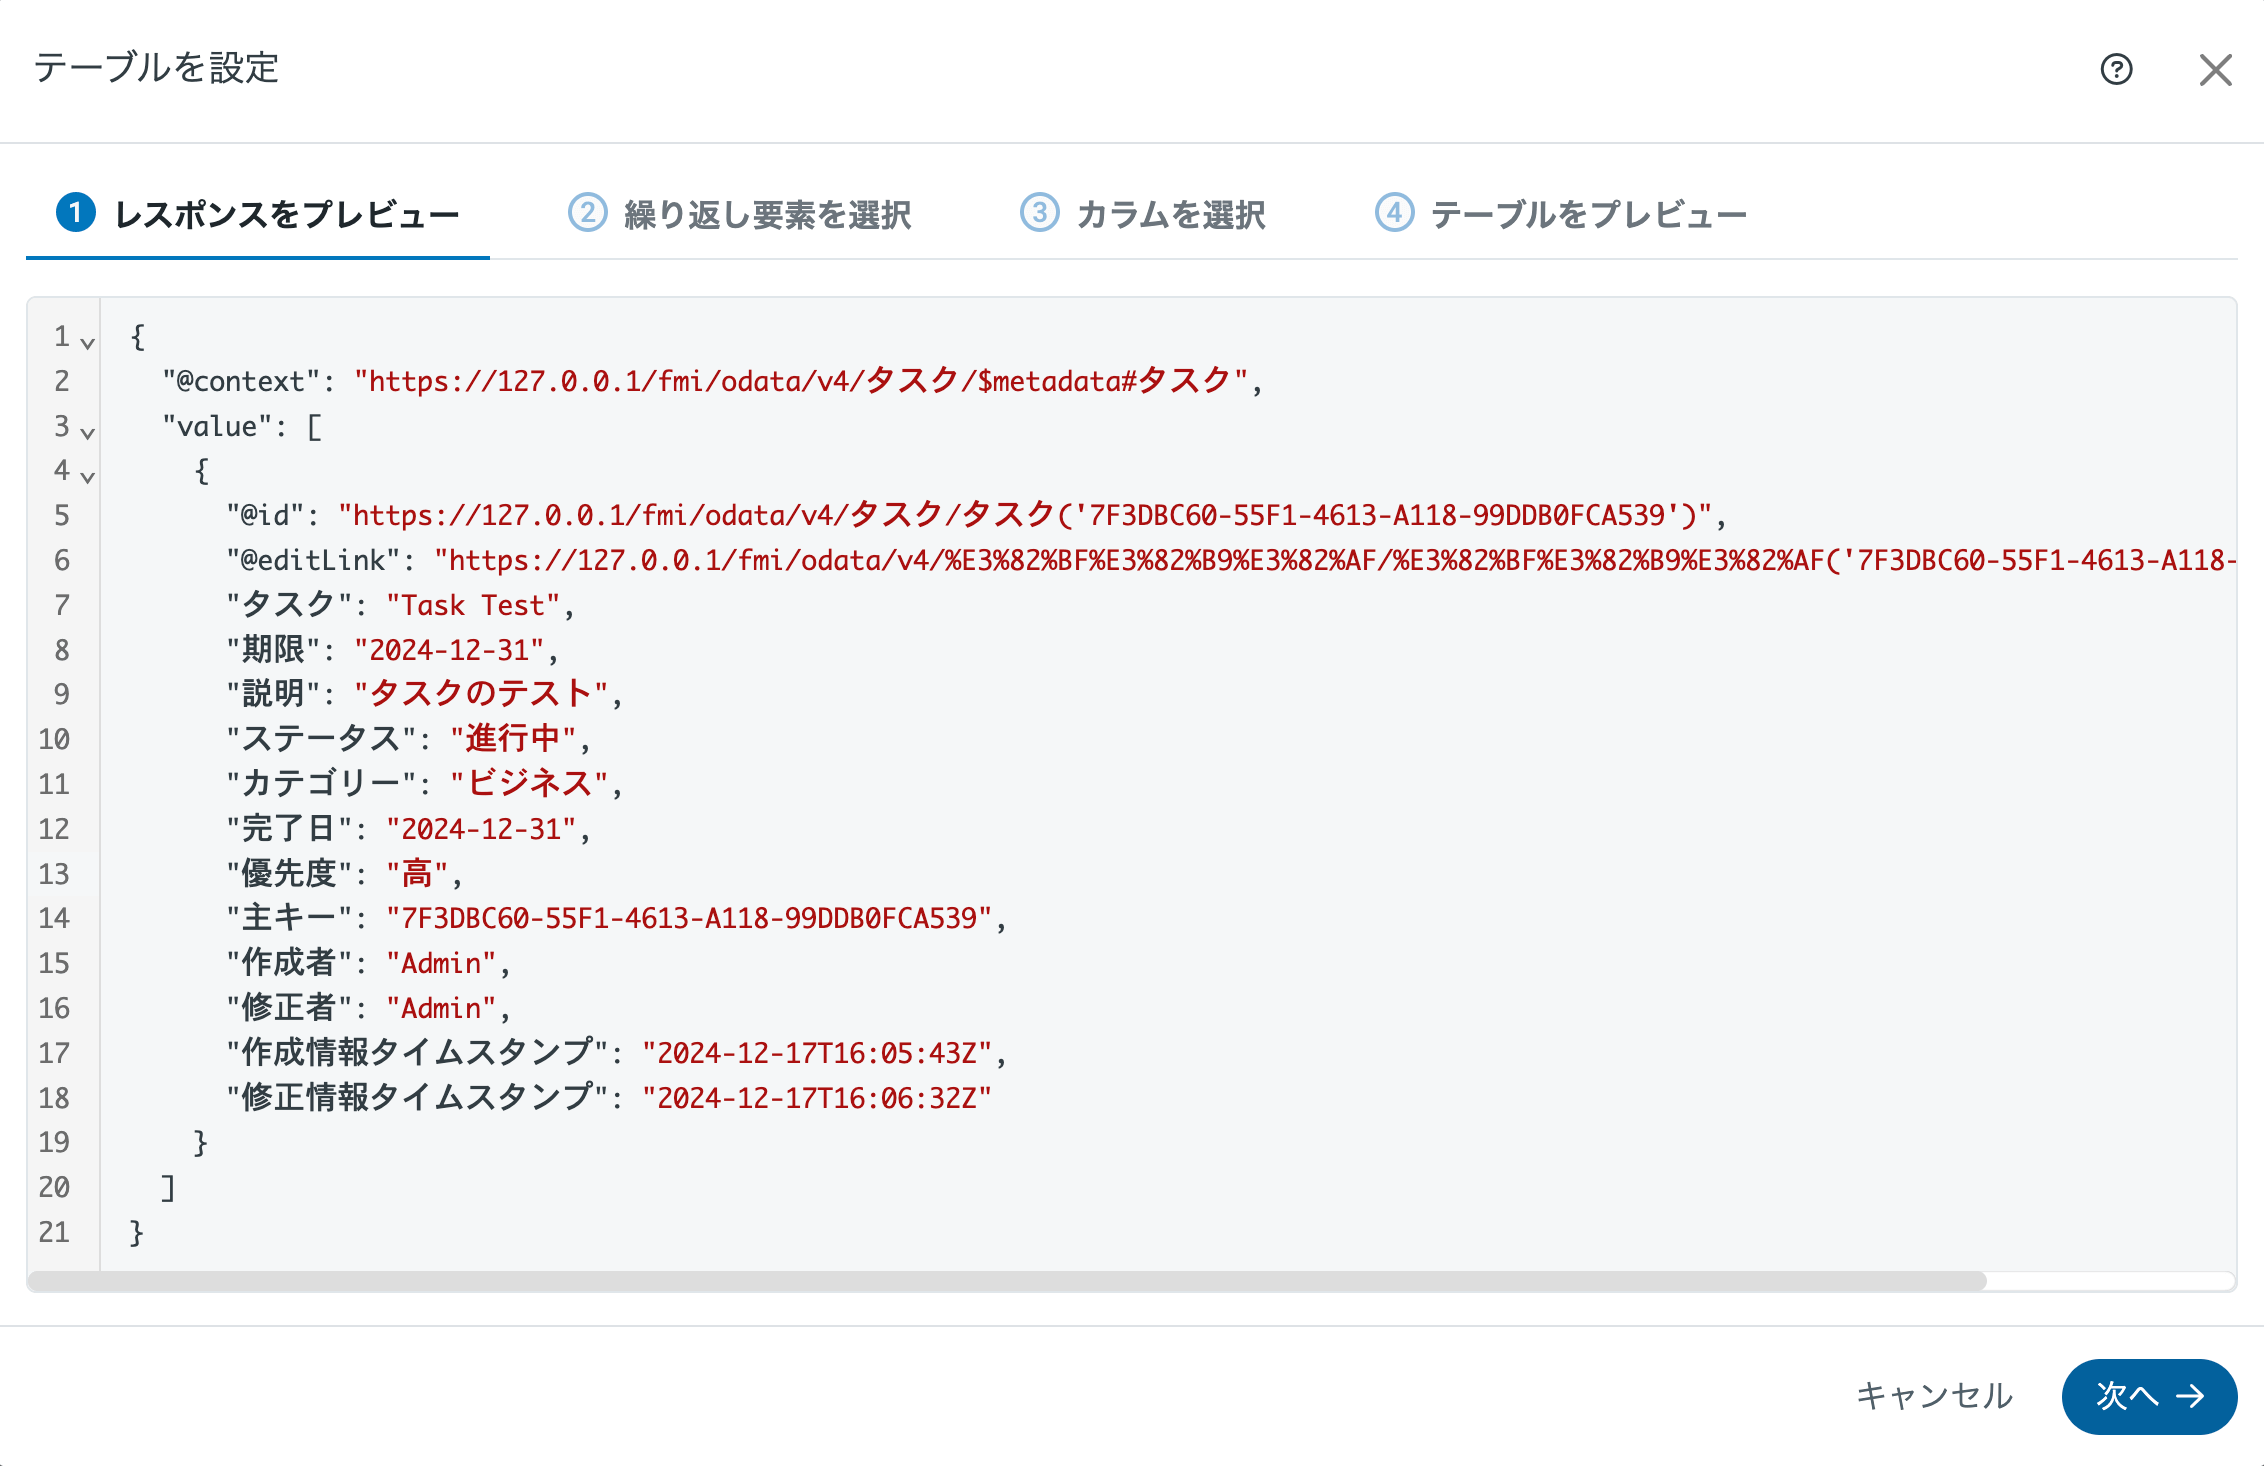The height and width of the screenshot is (1466, 2264).
Task: Click the step 2 circle icon
Action: pos(587,213)
